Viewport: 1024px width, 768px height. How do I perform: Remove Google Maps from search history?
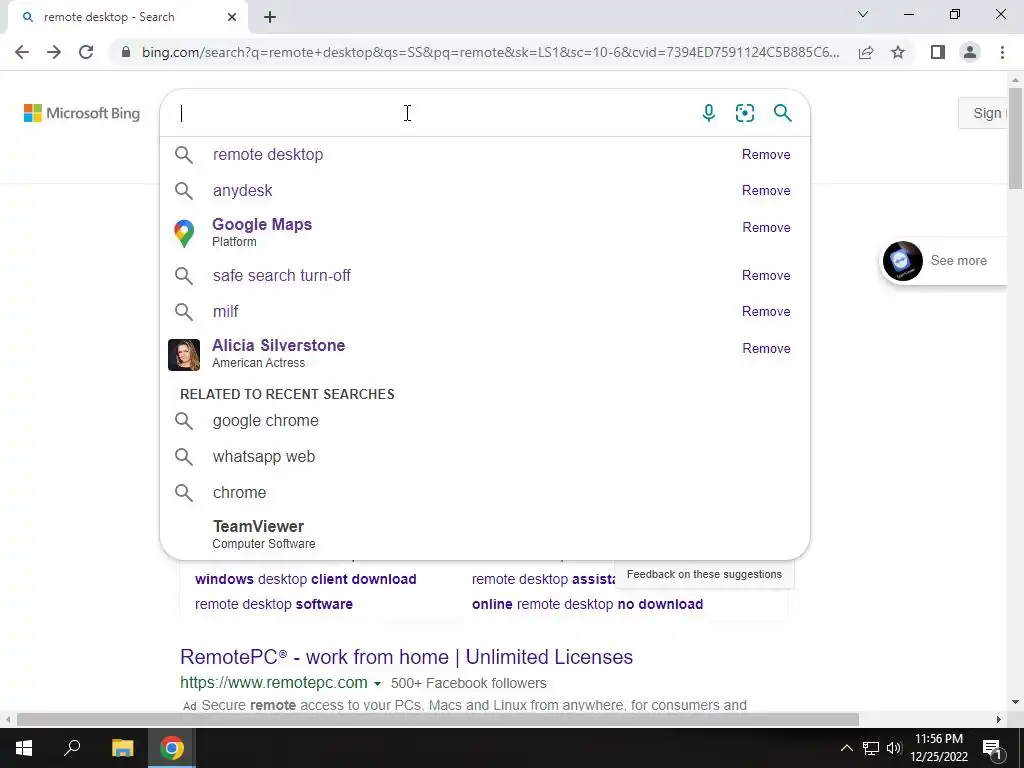pyautogui.click(x=766, y=227)
